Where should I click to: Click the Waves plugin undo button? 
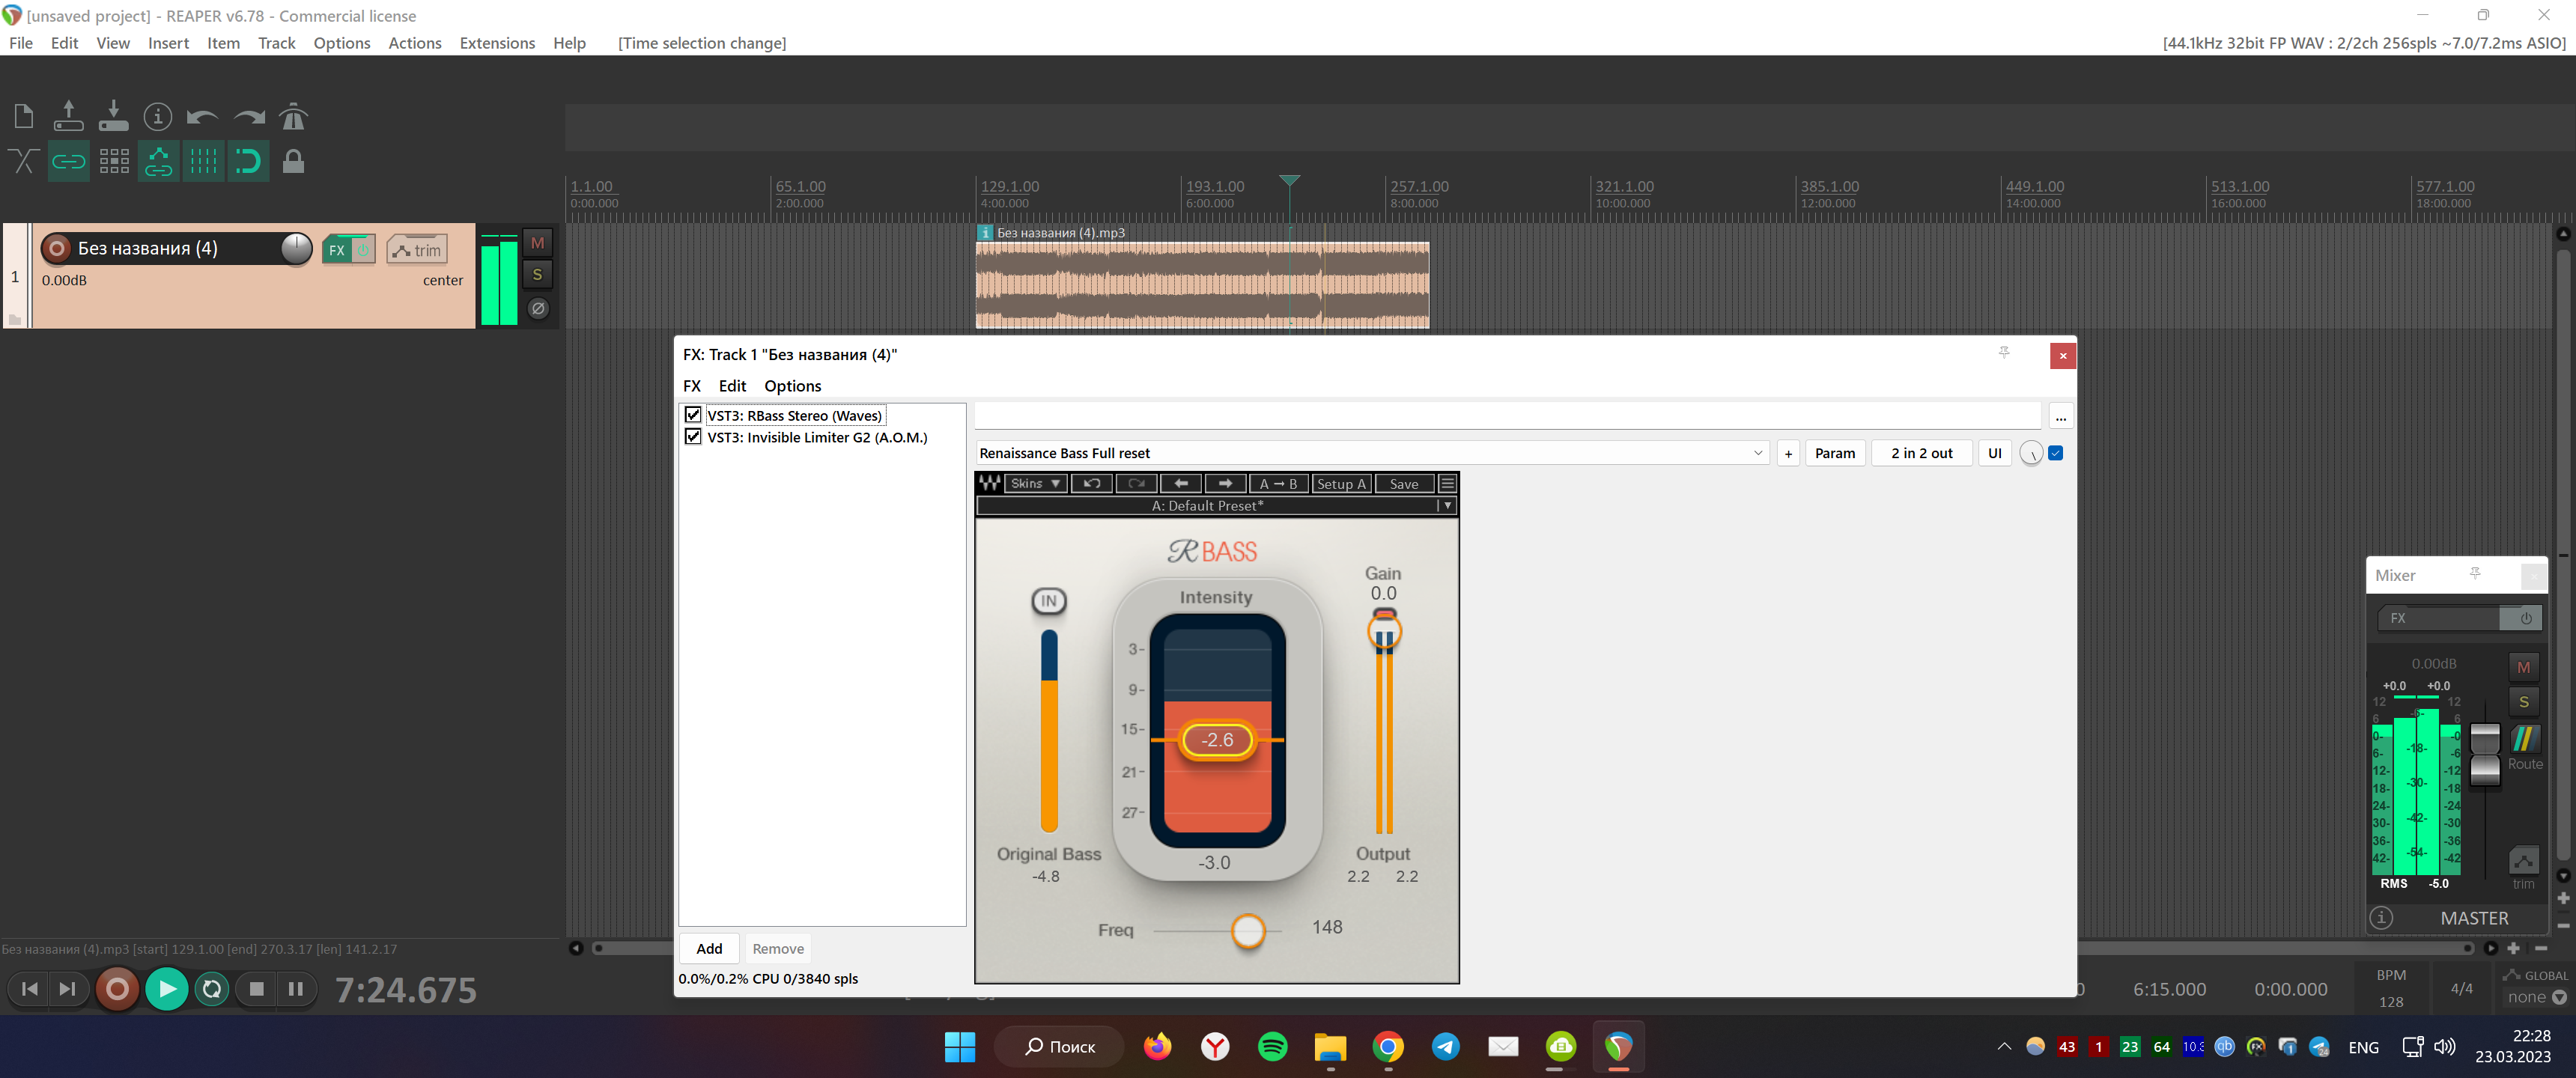[1091, 484]
